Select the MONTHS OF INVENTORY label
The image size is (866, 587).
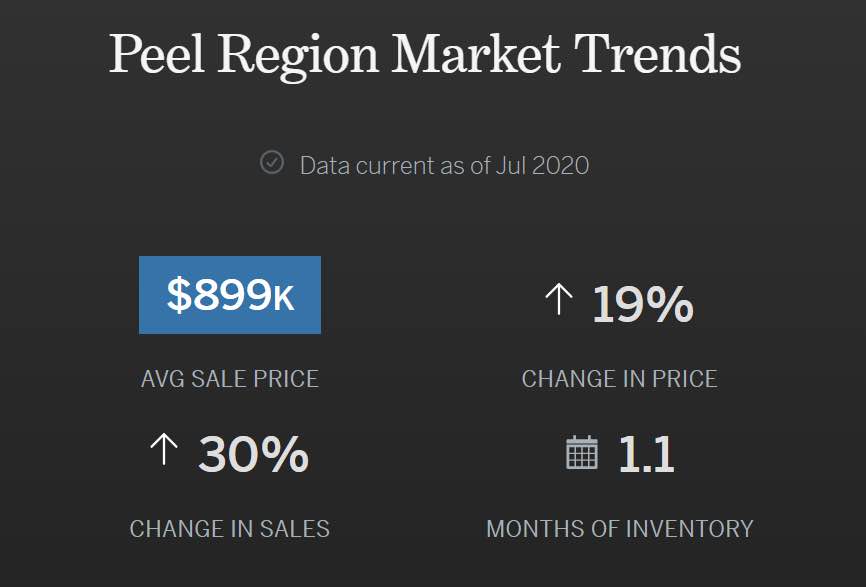tap(620, 528)
